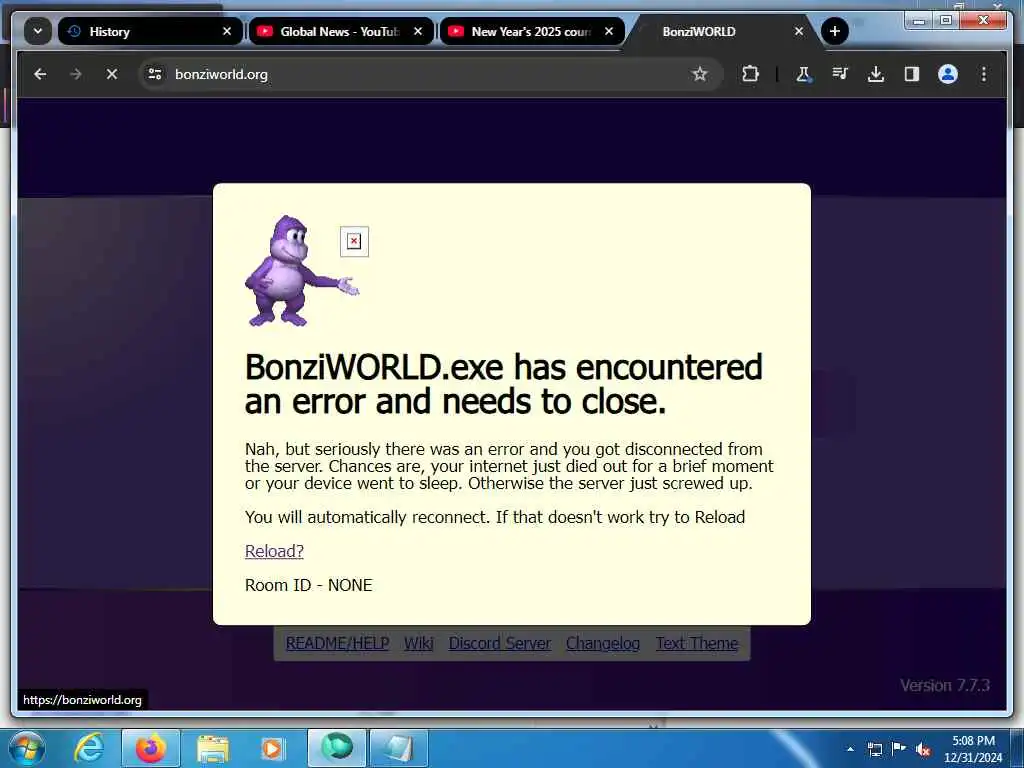
Task: Open the network tray icon
Action: [874, 749]
